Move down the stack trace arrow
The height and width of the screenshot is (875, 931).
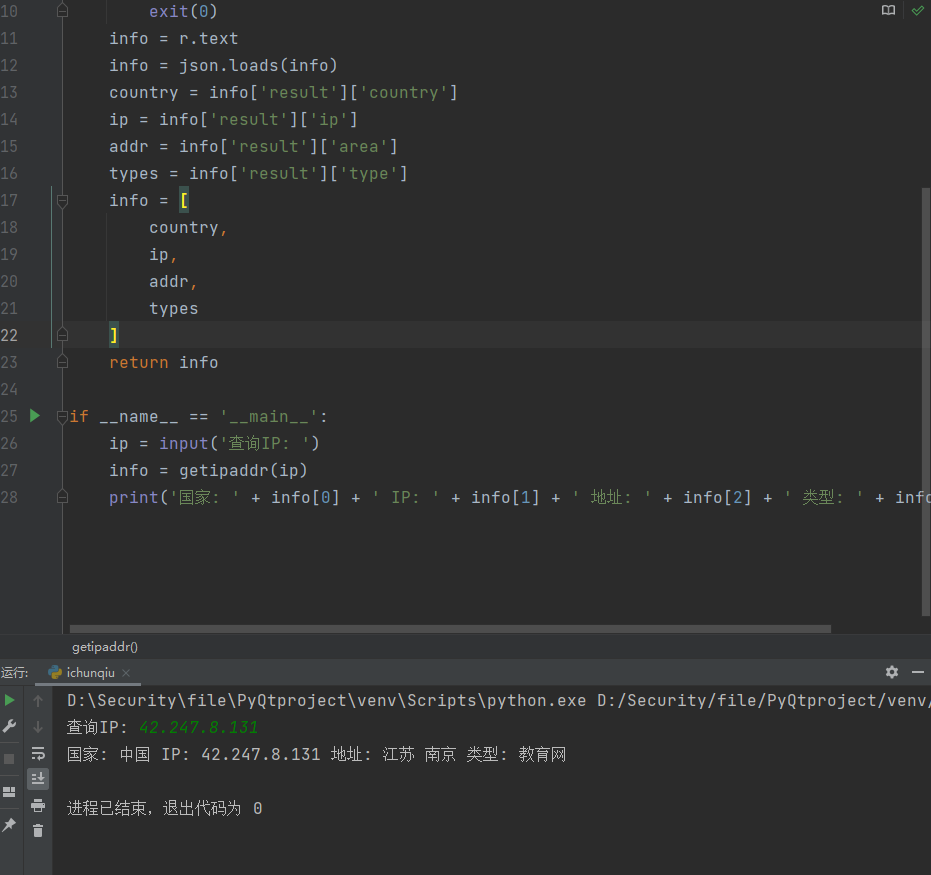[38, 727]
